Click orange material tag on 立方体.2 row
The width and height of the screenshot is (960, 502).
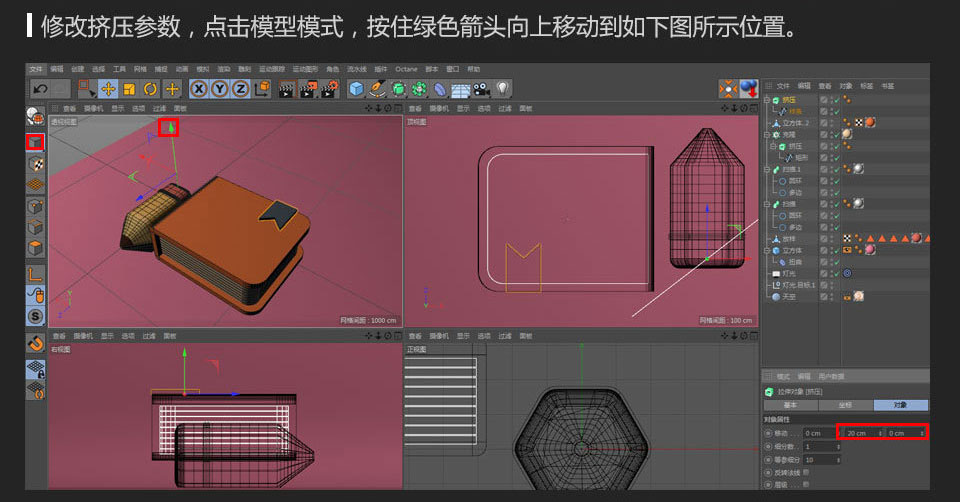tap(869, 122)
